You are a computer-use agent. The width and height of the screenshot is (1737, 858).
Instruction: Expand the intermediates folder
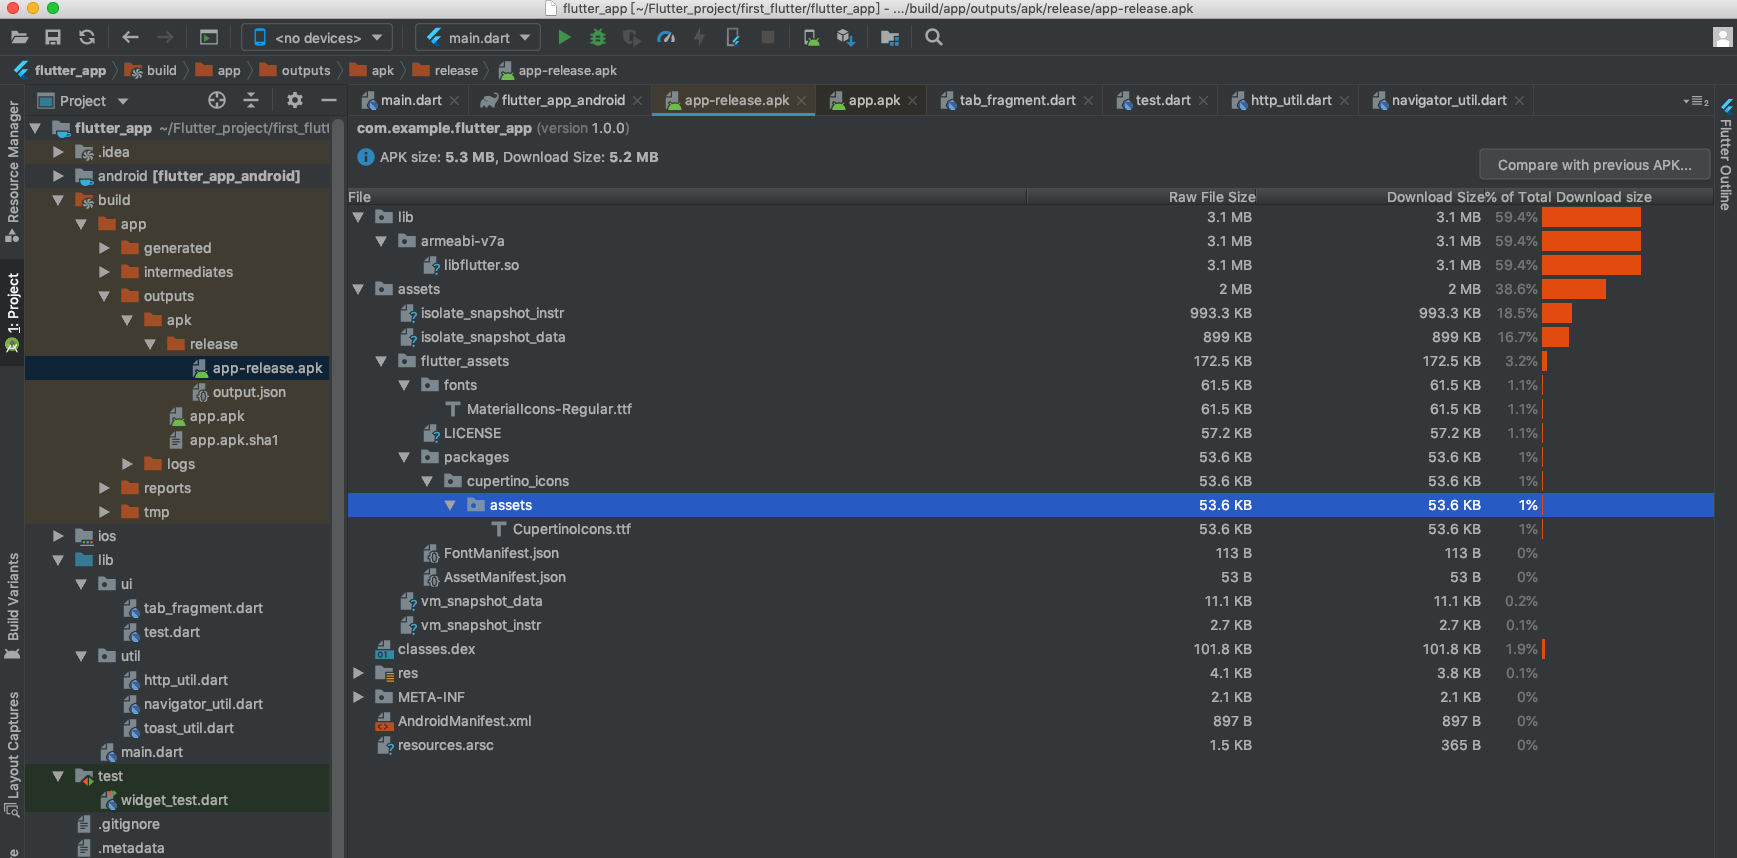[104, 272]
